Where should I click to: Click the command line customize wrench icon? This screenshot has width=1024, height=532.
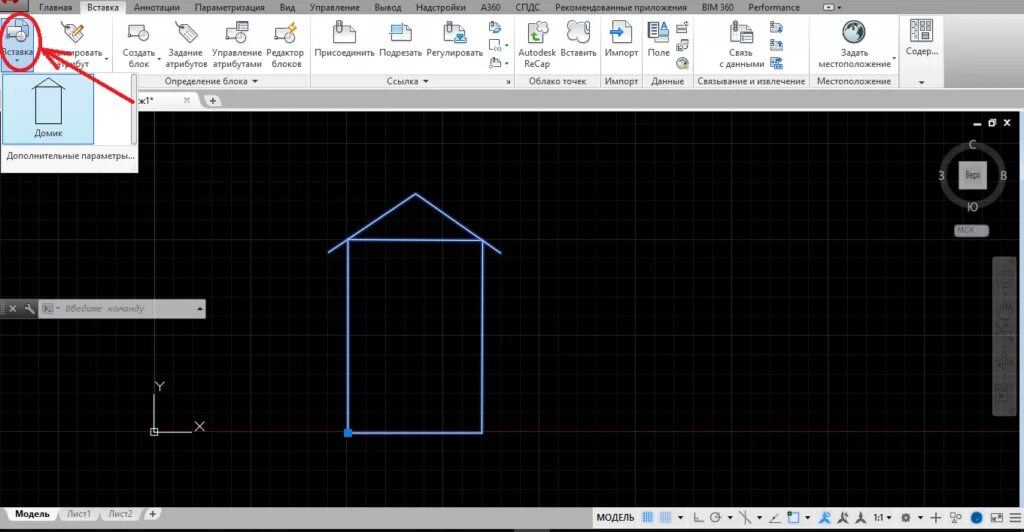click(29, 309)
